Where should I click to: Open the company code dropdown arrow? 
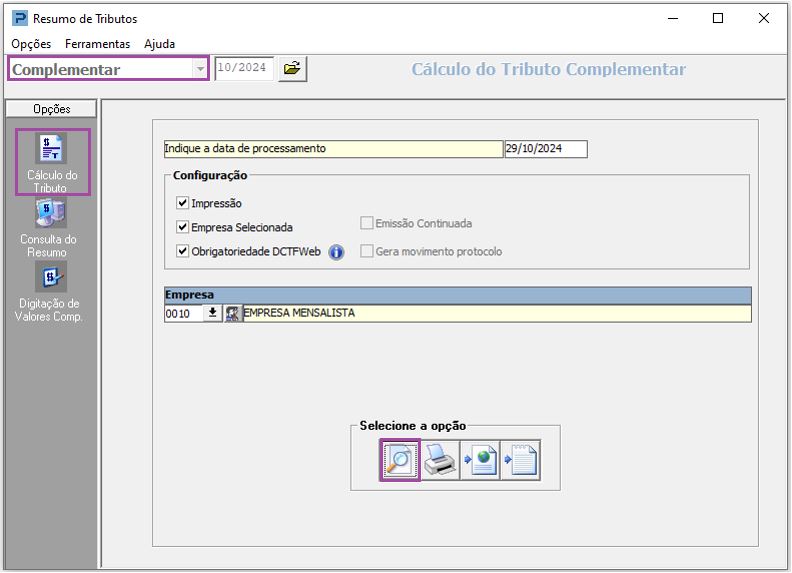pos(213,313)
